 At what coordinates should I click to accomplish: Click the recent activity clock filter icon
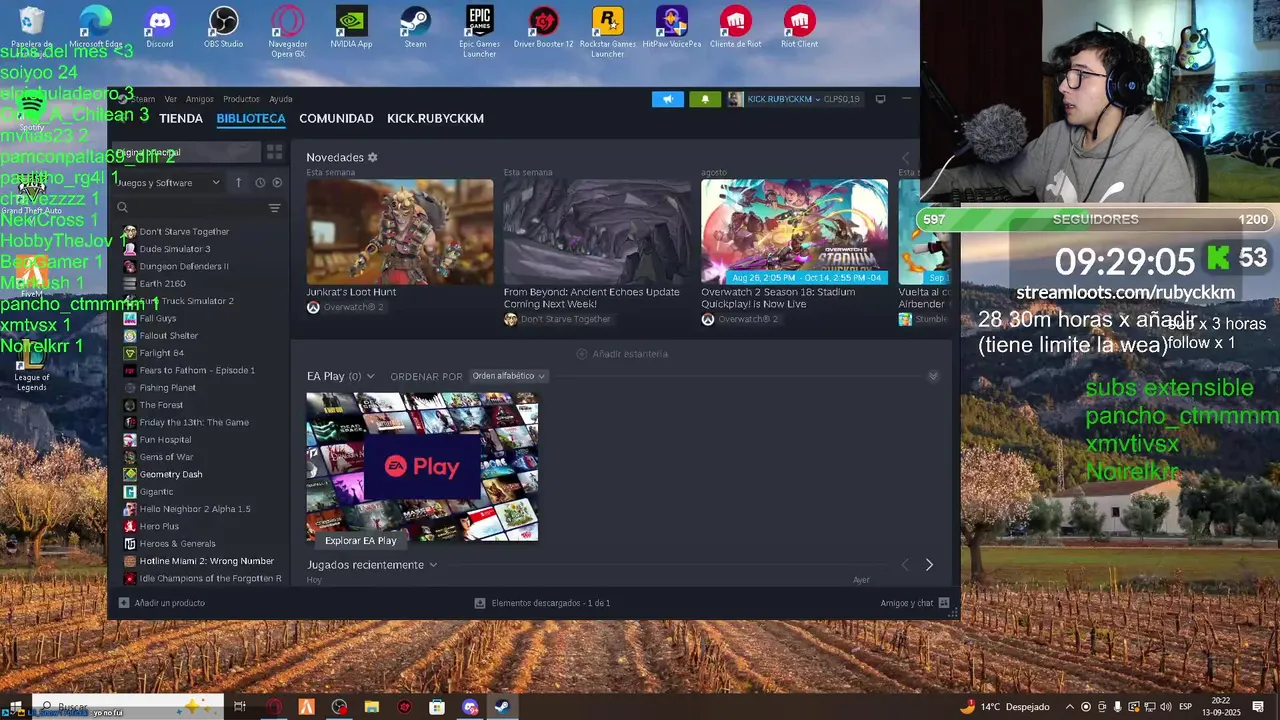coord(260,183)
